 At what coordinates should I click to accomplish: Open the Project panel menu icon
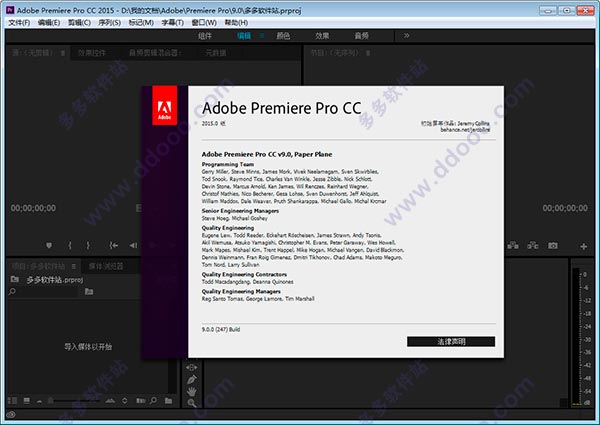coord(73,266)
